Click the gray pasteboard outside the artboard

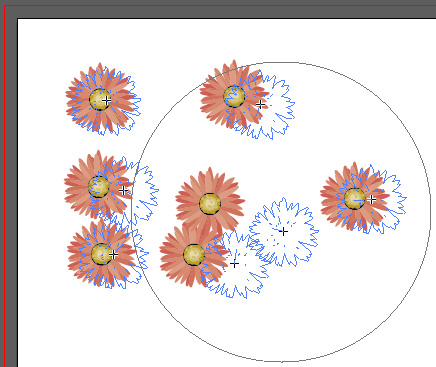coord(10,200)
